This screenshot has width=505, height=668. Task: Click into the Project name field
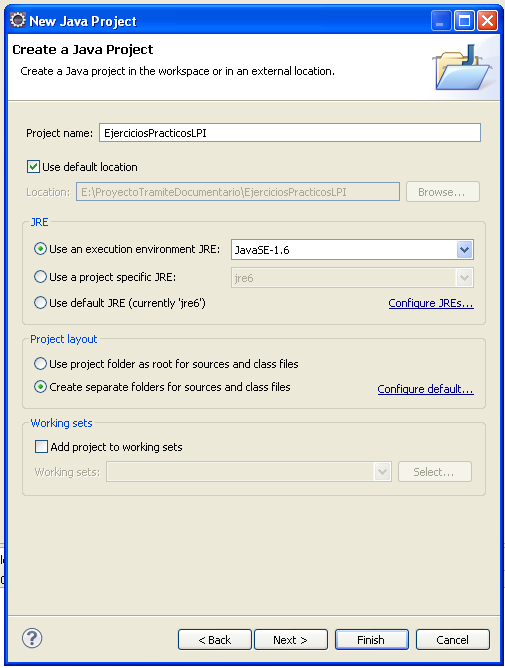(x=290, y=133)
